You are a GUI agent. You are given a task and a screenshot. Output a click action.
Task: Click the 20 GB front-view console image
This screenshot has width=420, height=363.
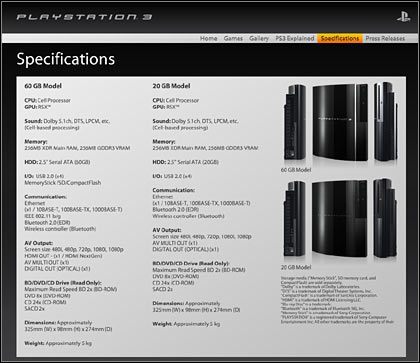point(340,219)
